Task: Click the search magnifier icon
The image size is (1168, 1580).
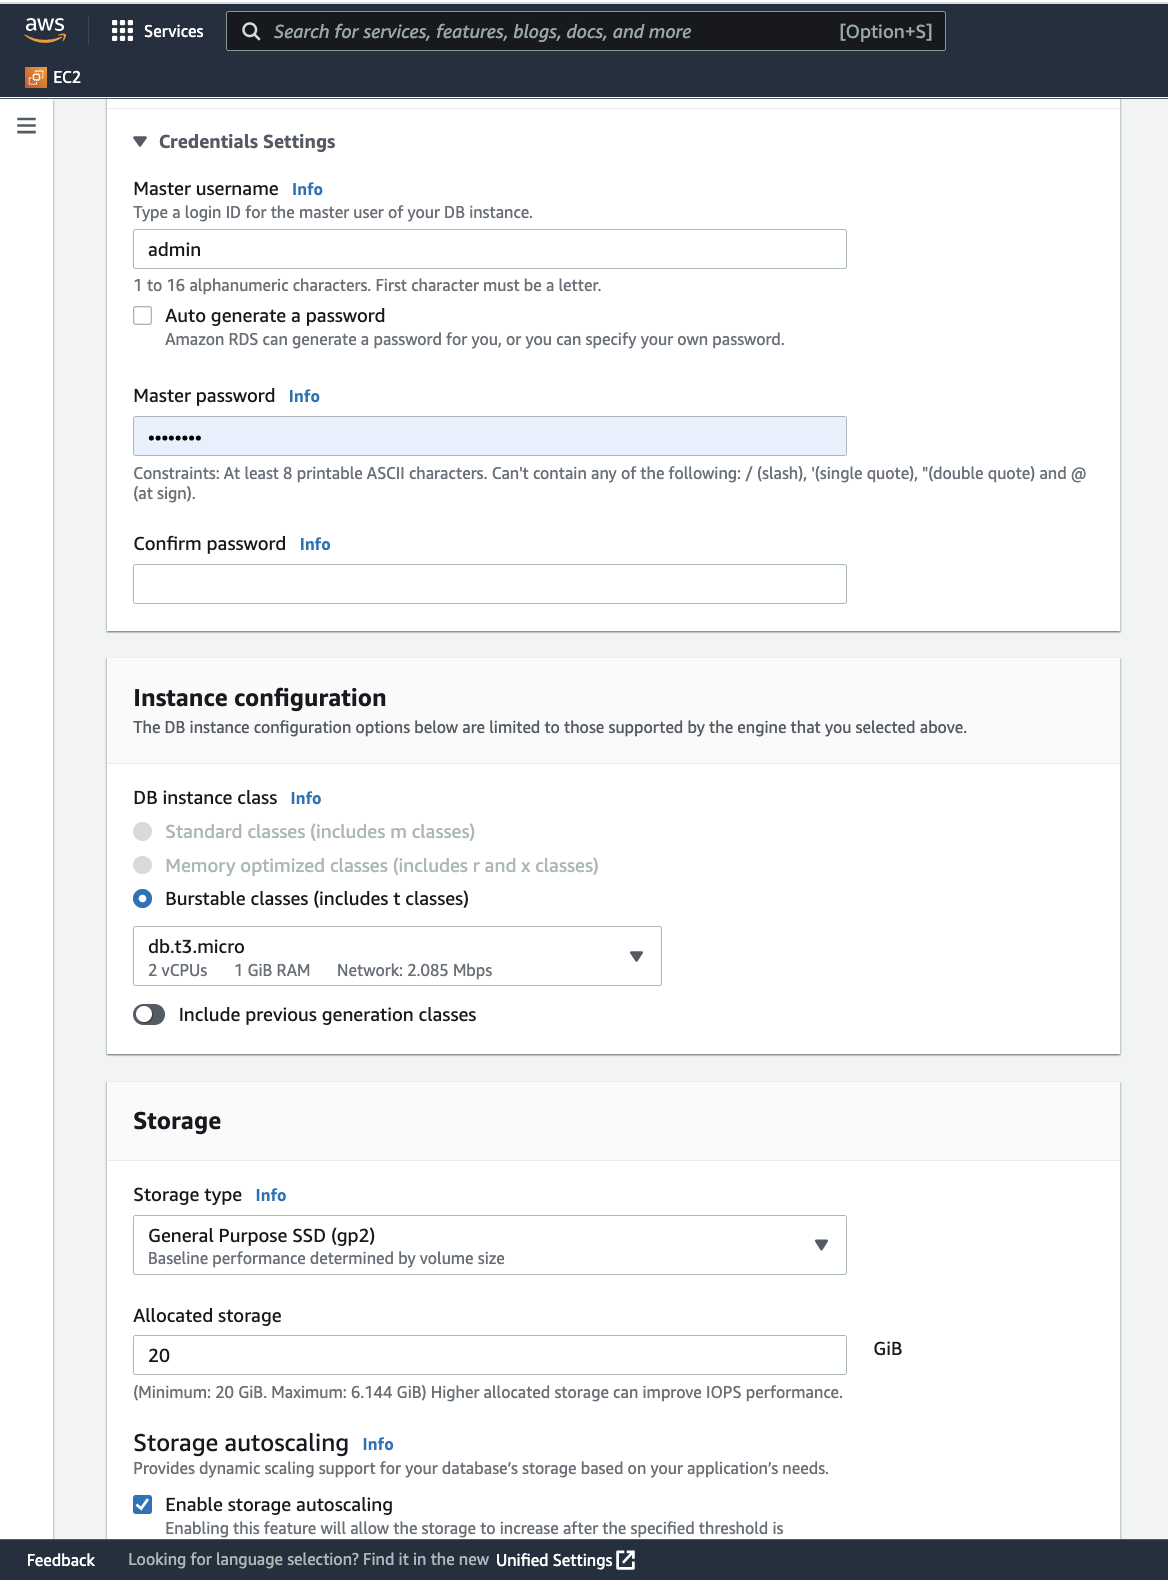Action: click(252, 31)
